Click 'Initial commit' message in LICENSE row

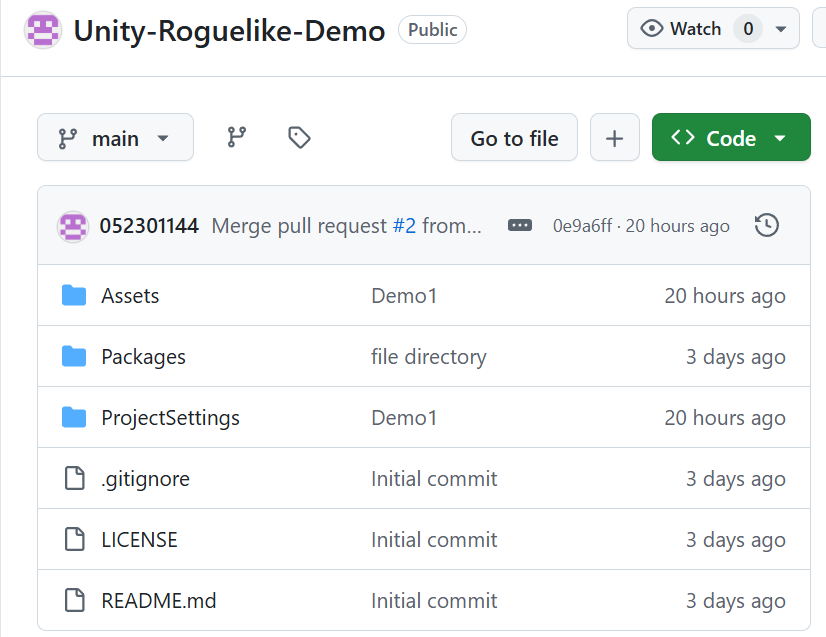coord(434,540)
